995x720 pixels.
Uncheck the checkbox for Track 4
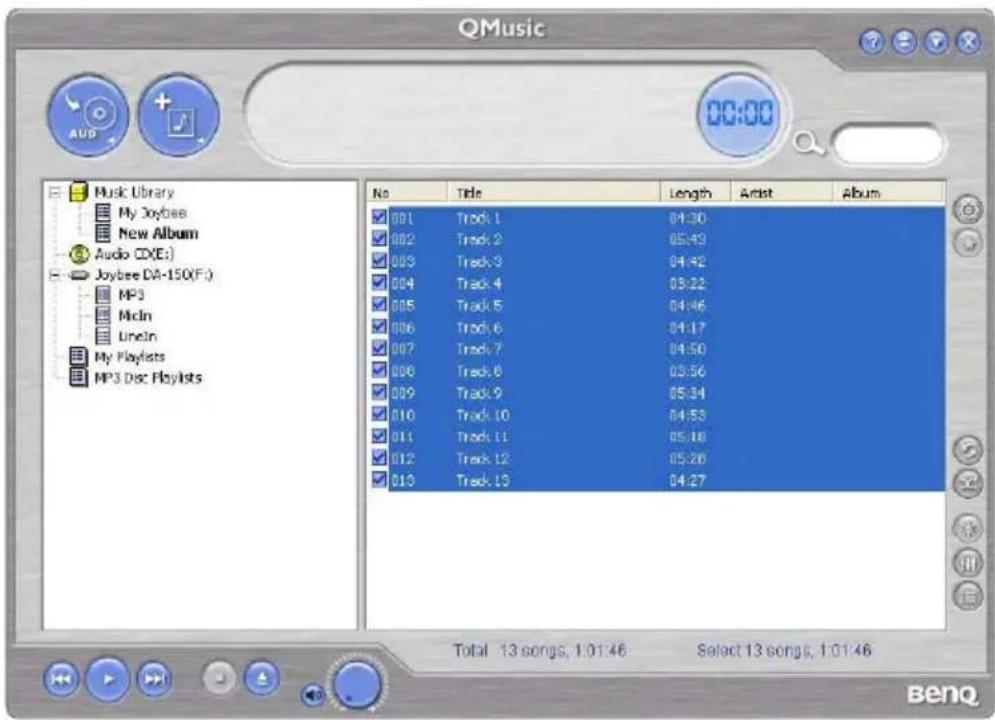click(x=379, y=283)
